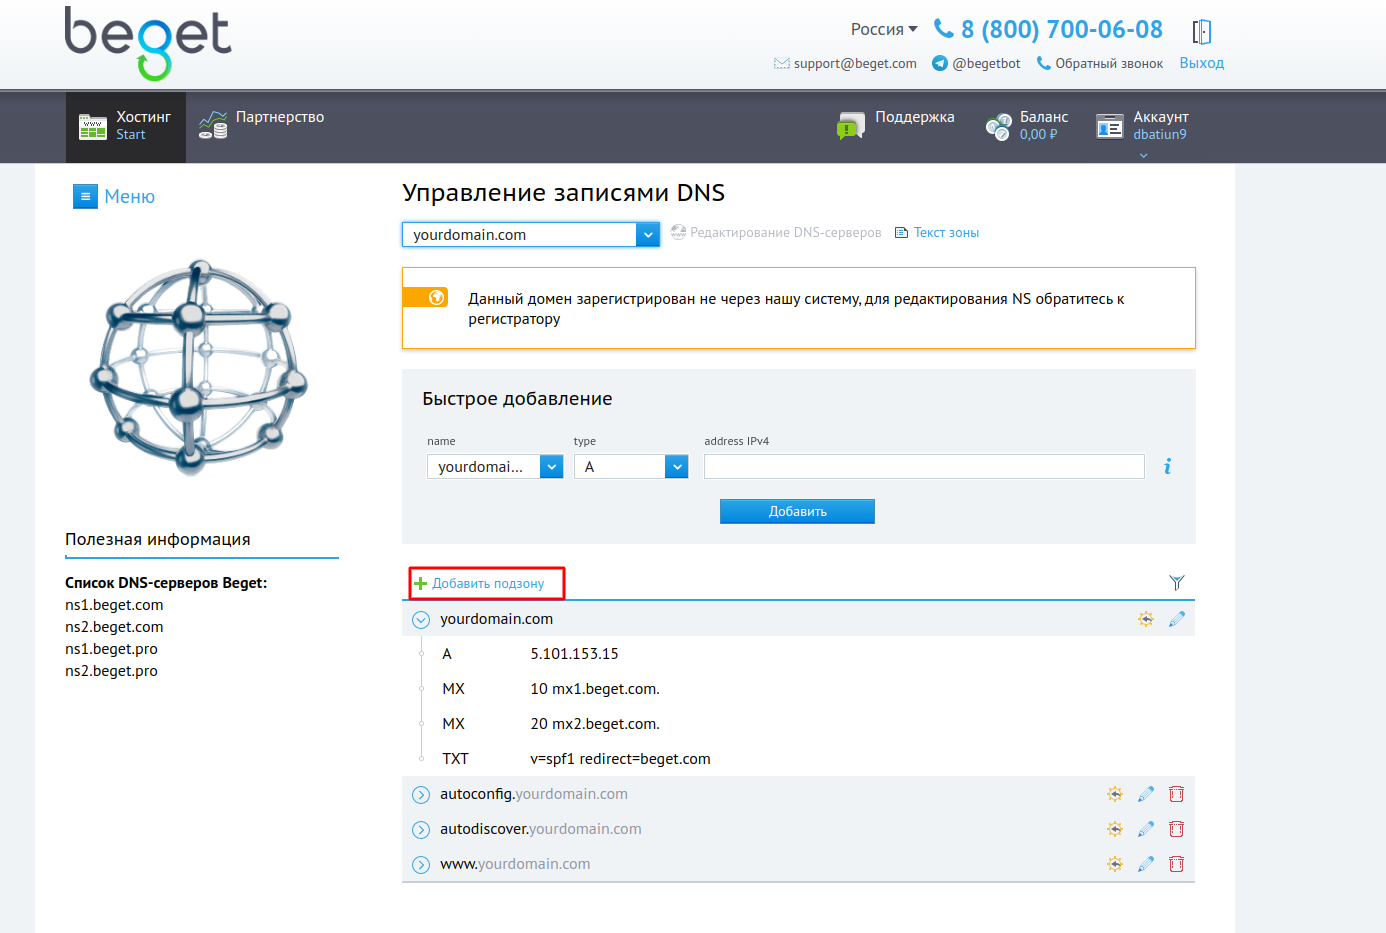Open the record type dropdown
The height and width of the screenshot is (933, 1386).
[x=677, y=467]
